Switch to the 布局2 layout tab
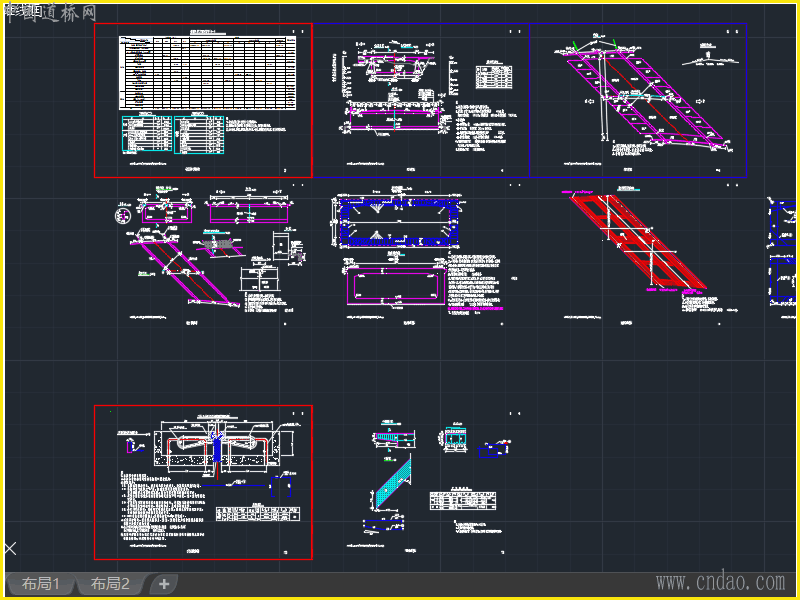Screen dimensions: 800x600 tap(110, 583)
